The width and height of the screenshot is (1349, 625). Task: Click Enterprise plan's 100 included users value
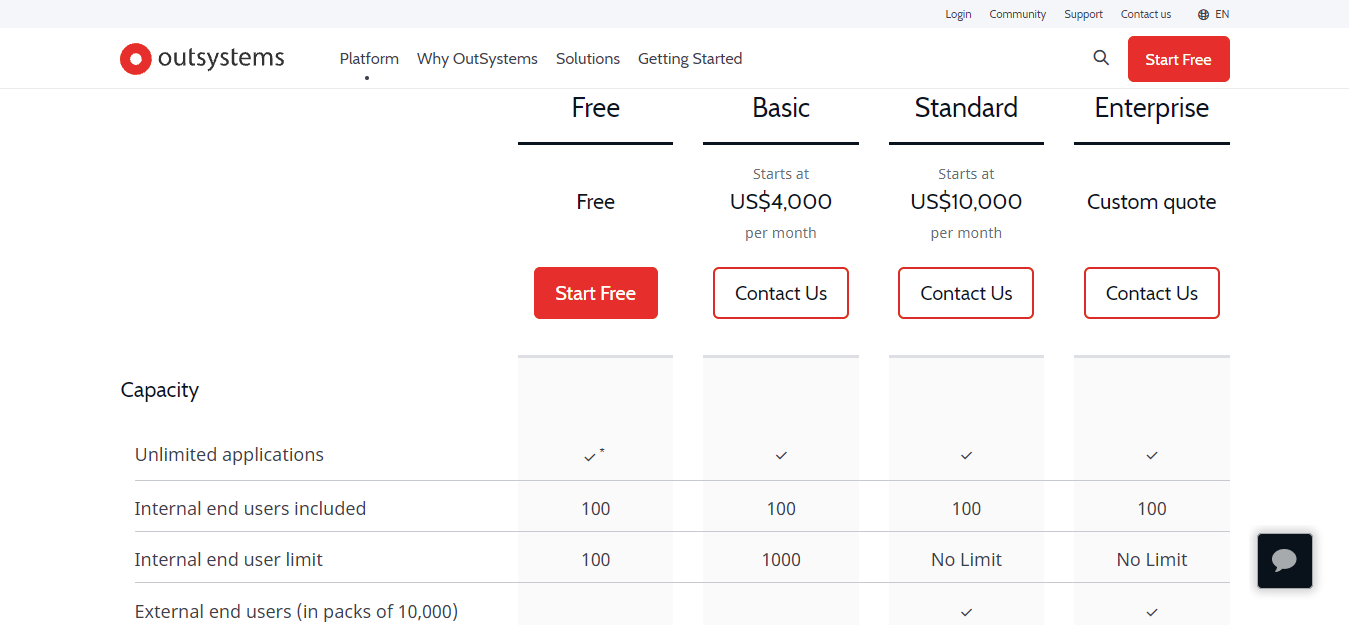[1152, 508]
